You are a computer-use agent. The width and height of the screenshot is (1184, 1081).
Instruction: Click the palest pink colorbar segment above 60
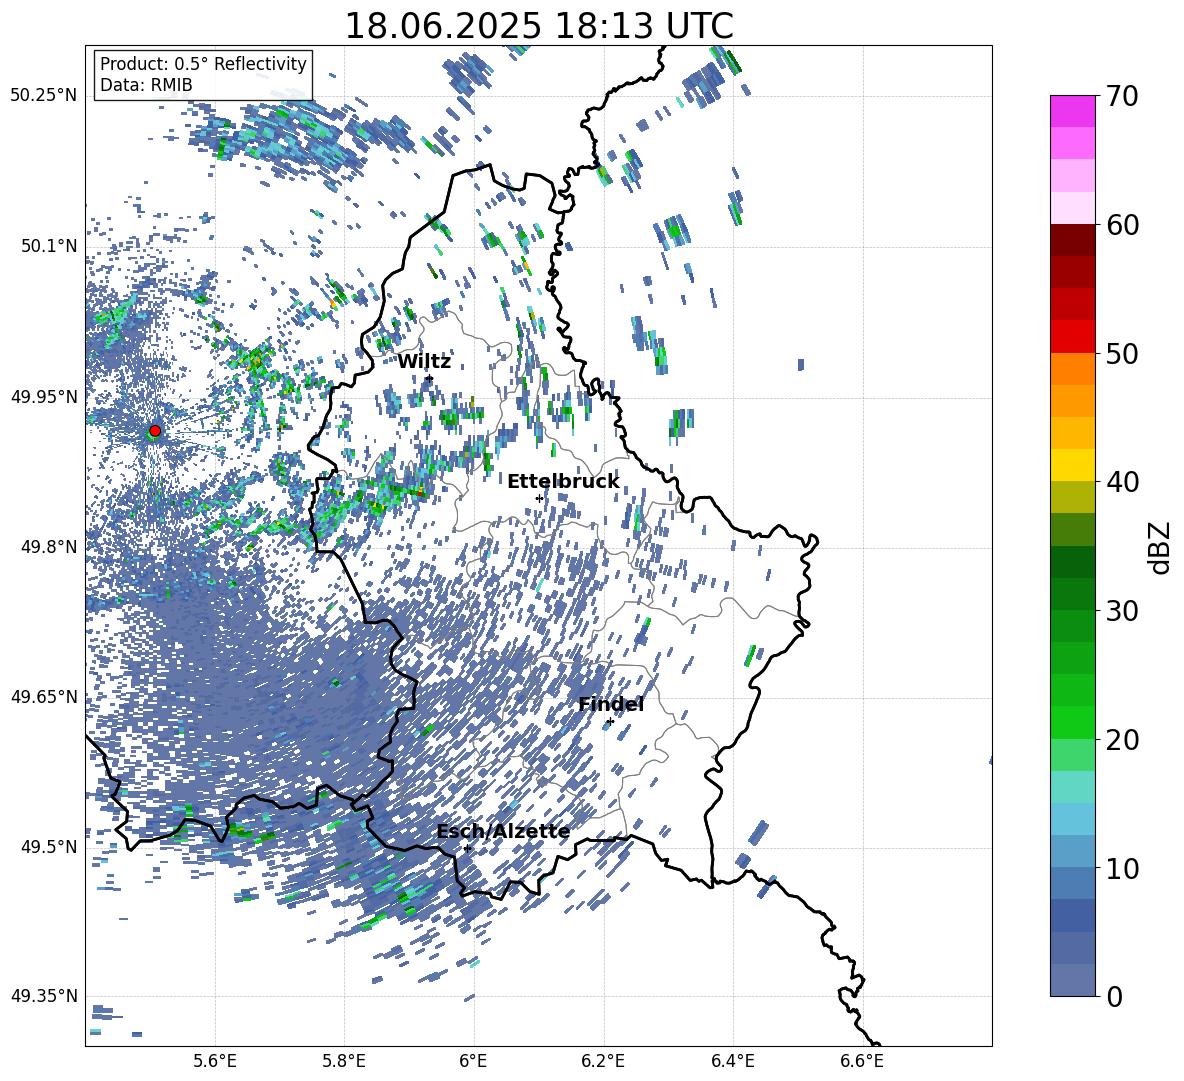coord(1072,208)
